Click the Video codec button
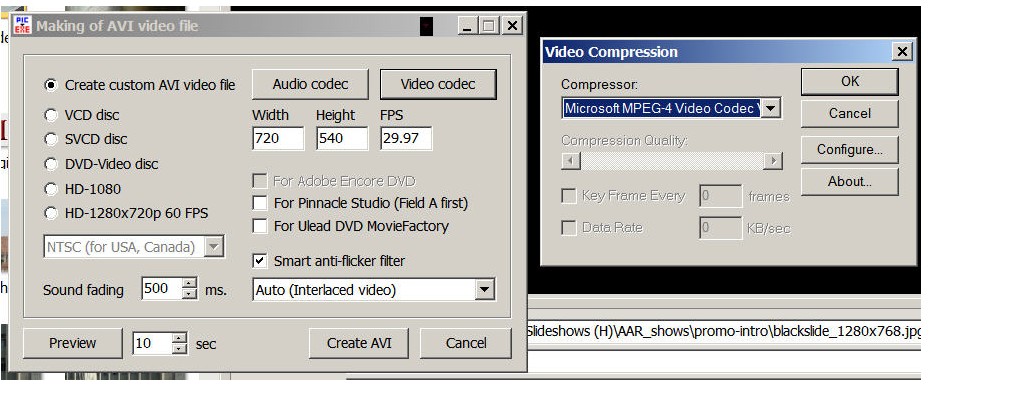Screen dimensions: 1027x409 (x=437, y=85)
